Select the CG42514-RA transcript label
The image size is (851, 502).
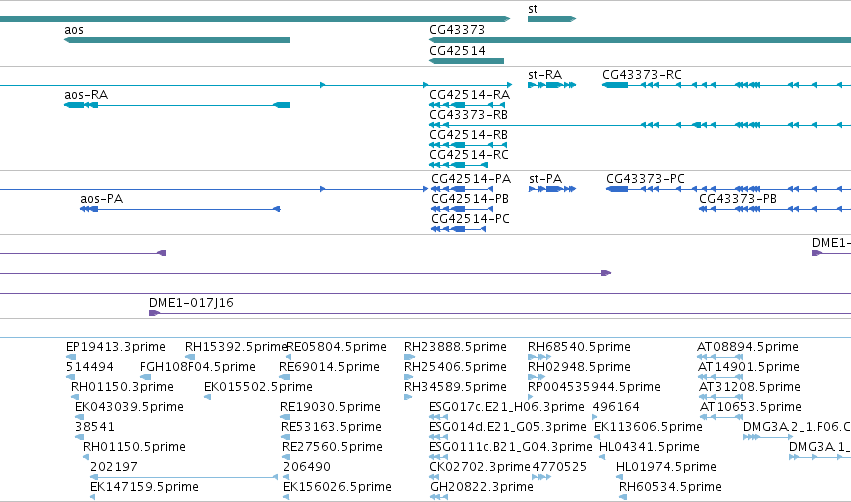point(469,95)
